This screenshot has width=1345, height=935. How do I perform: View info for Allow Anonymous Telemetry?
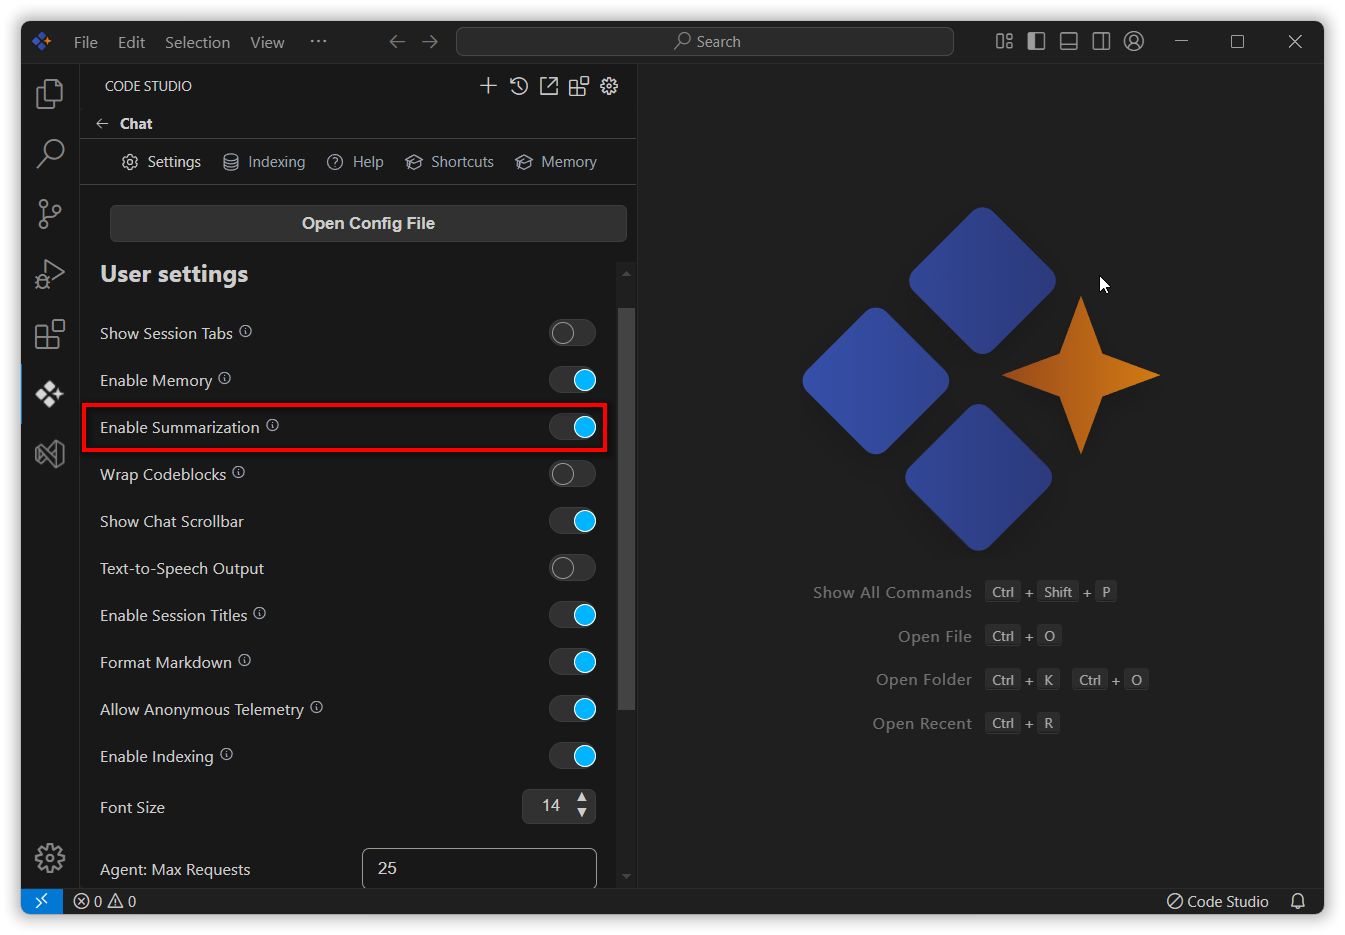317,708
